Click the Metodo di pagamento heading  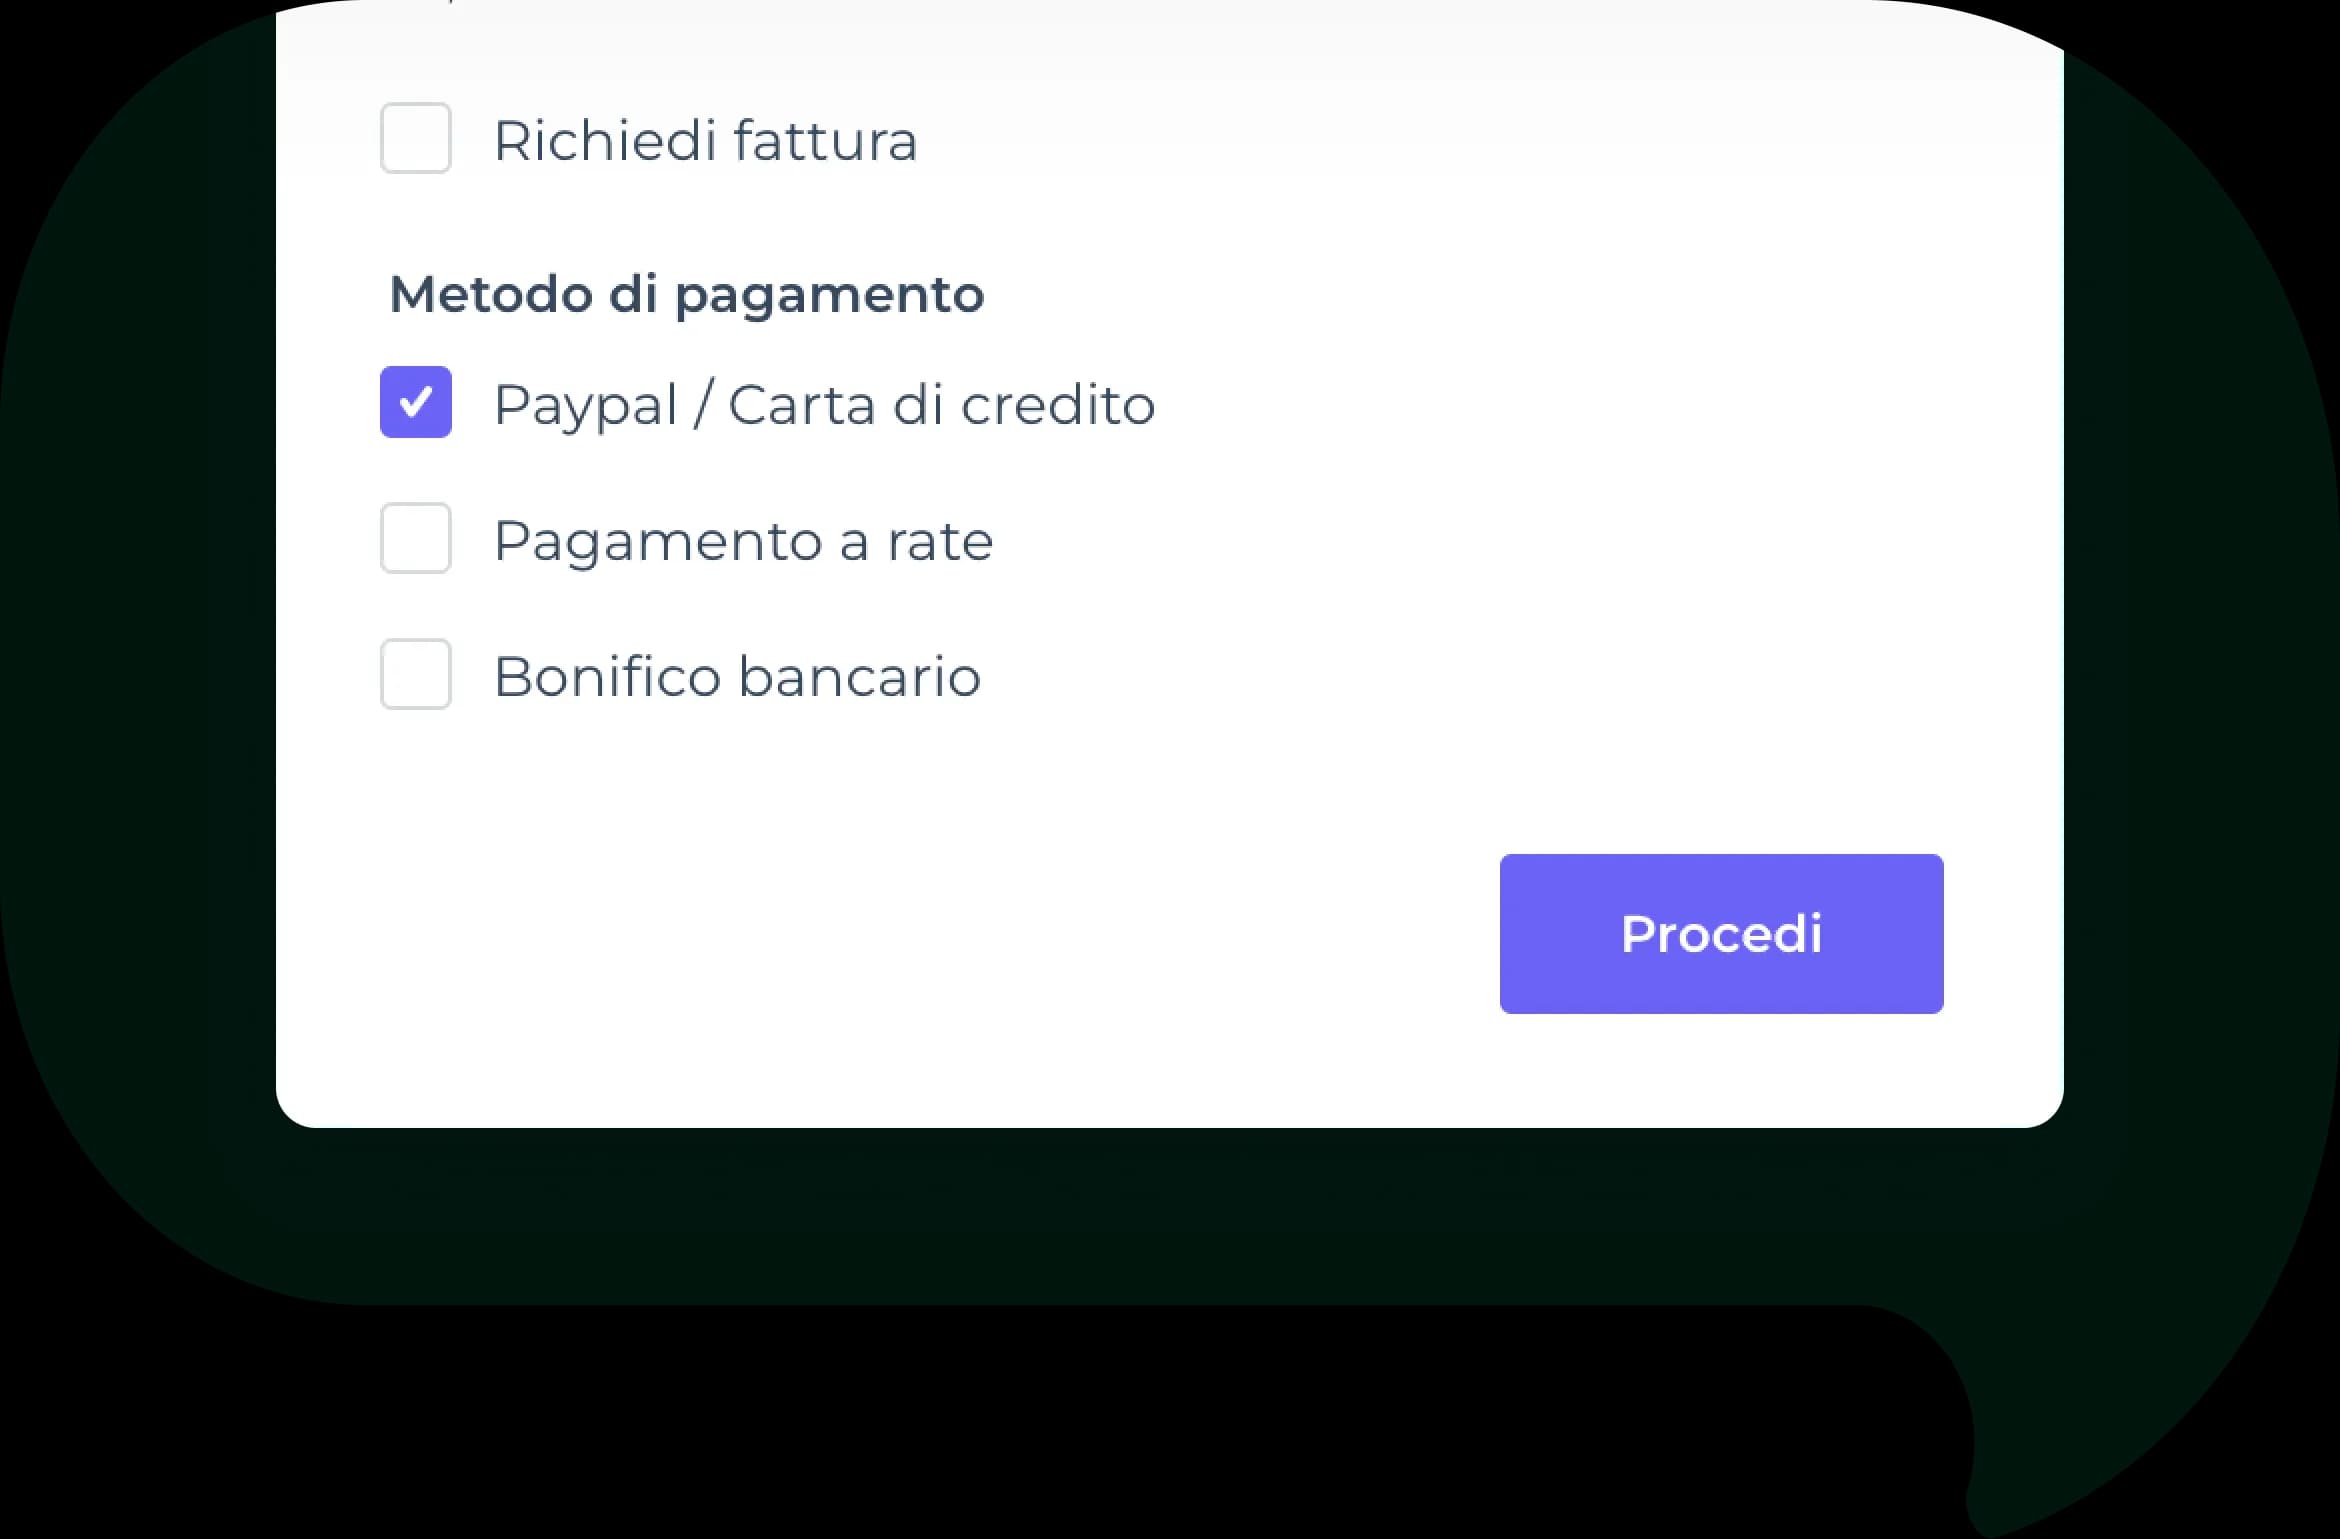click(x=687, y=294)
